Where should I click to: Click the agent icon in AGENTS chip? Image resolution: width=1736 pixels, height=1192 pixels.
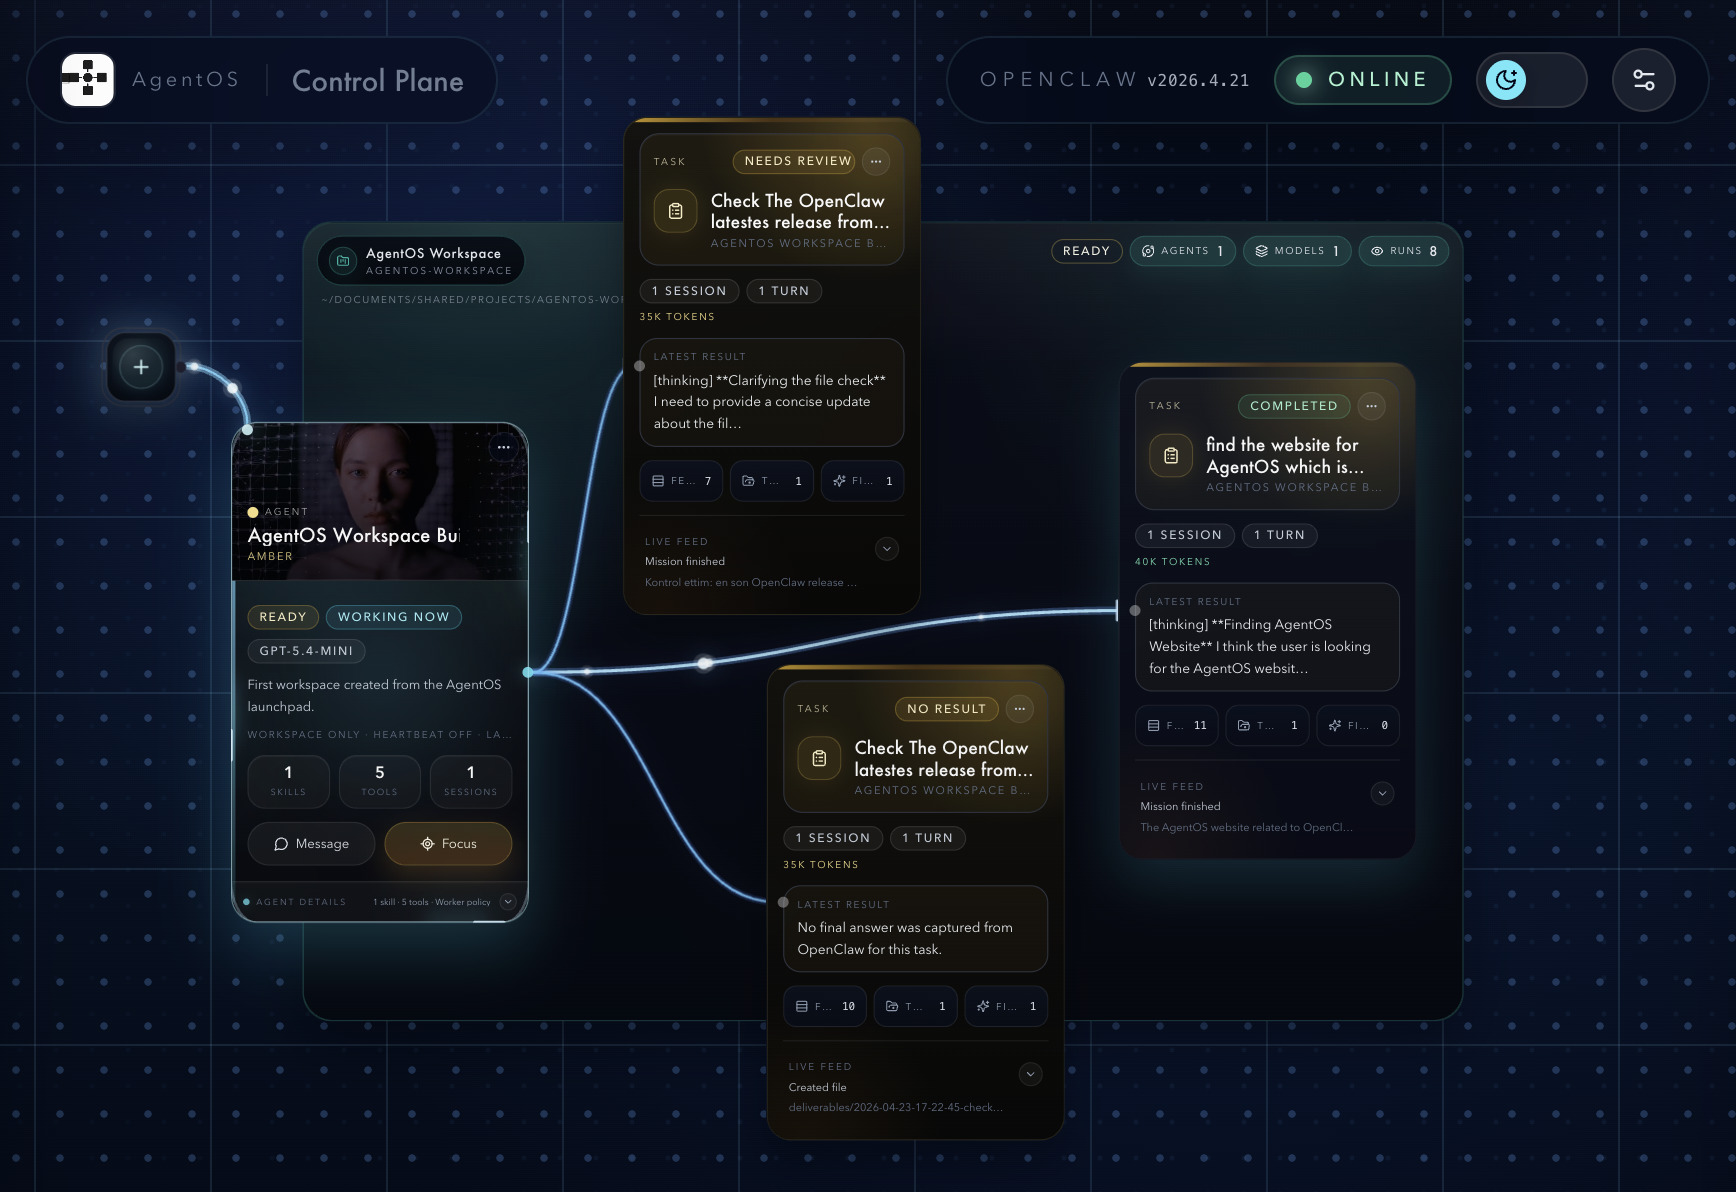tap(1148, 251)
